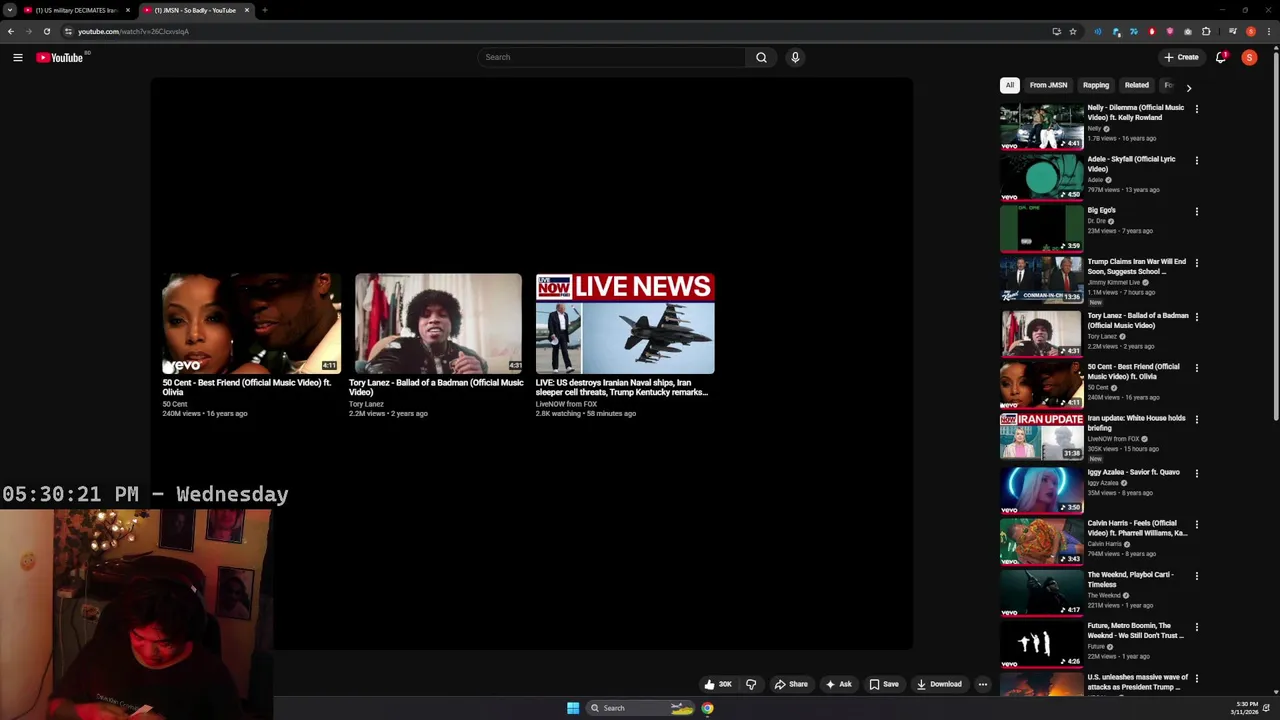Viewport: 1280px width, 720px height.
Task: Click the YouTube search input field
Action: 612,57
